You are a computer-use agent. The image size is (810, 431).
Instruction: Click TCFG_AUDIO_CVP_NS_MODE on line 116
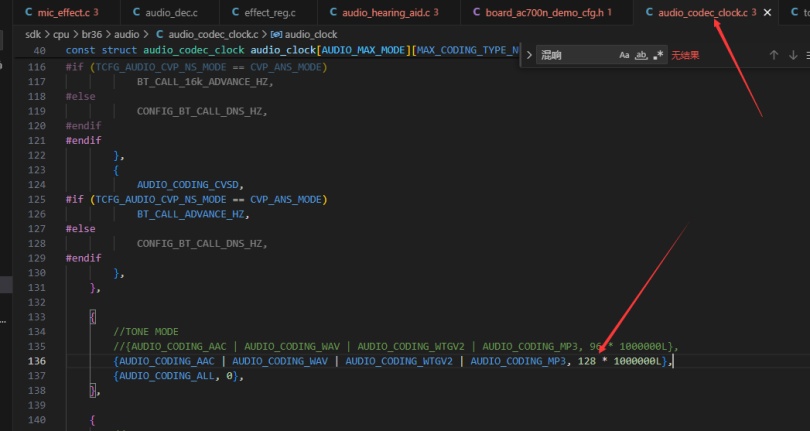161,67
